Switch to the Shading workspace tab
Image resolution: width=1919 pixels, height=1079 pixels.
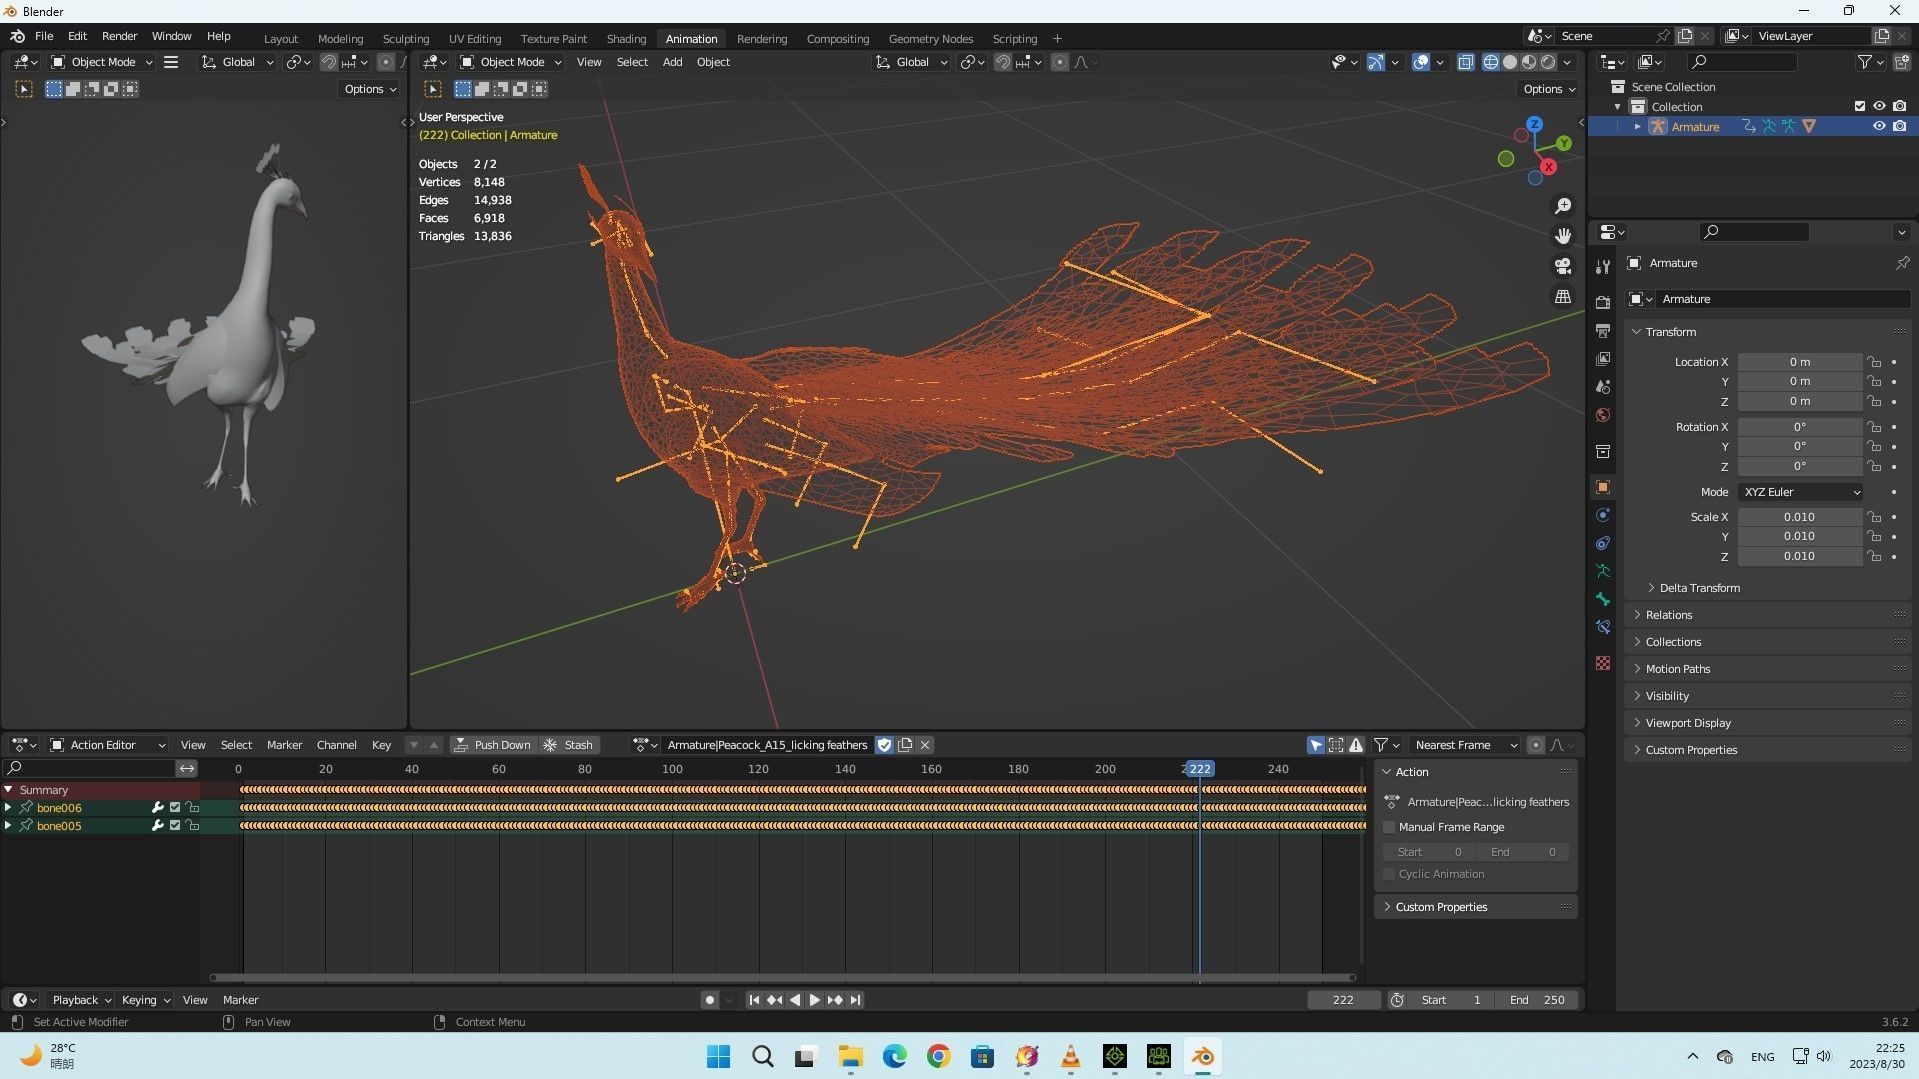626,39
